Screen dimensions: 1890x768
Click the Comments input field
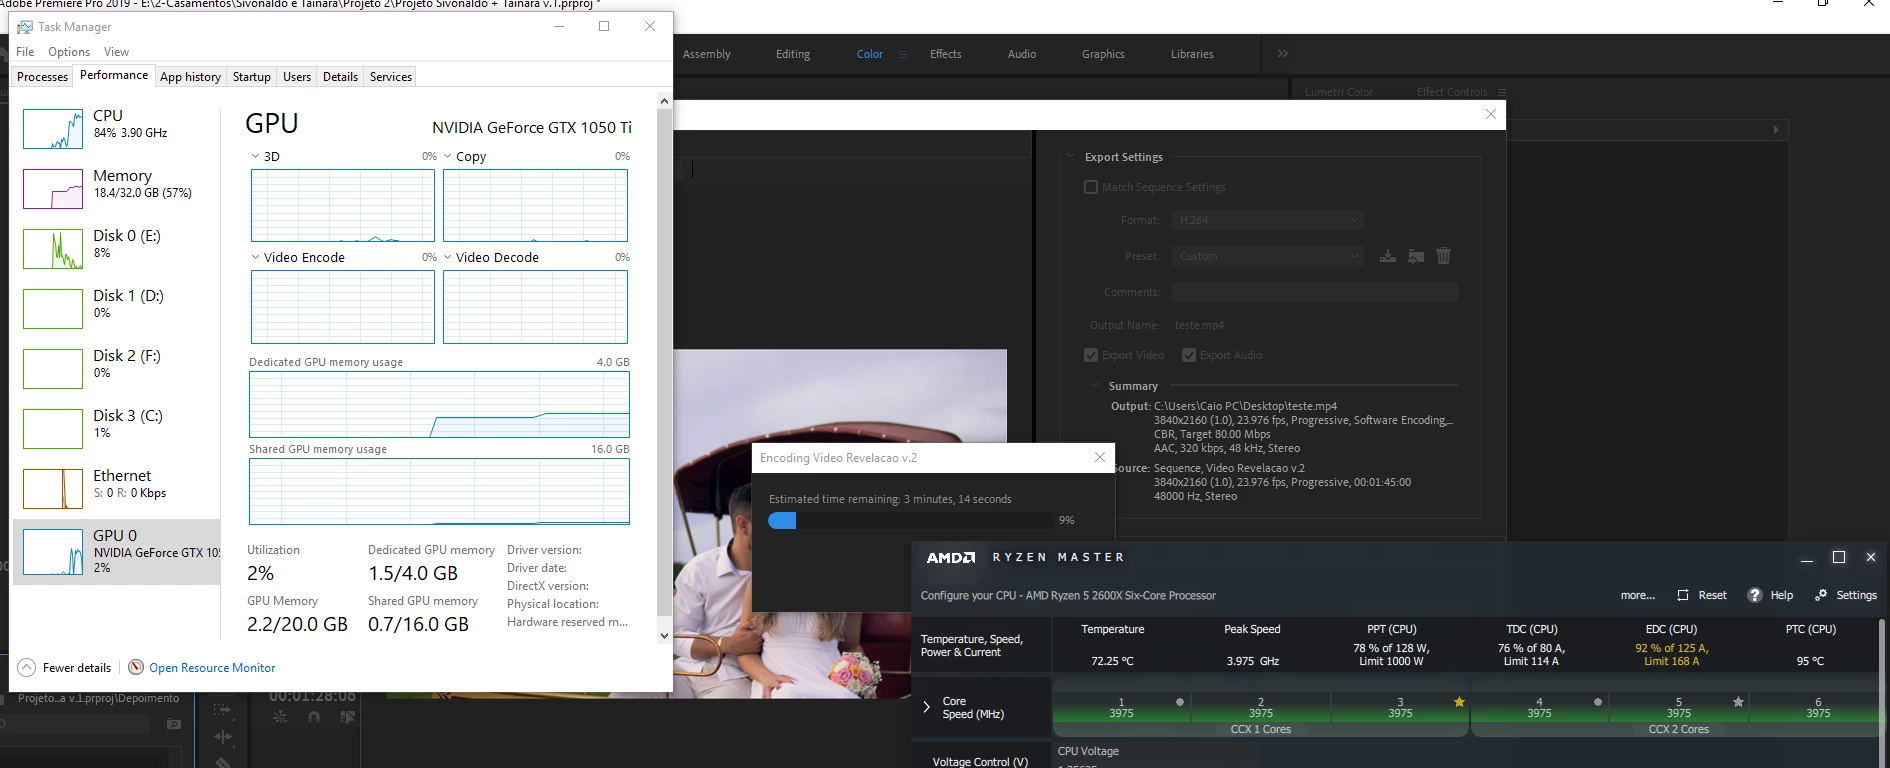[1315, 292]
